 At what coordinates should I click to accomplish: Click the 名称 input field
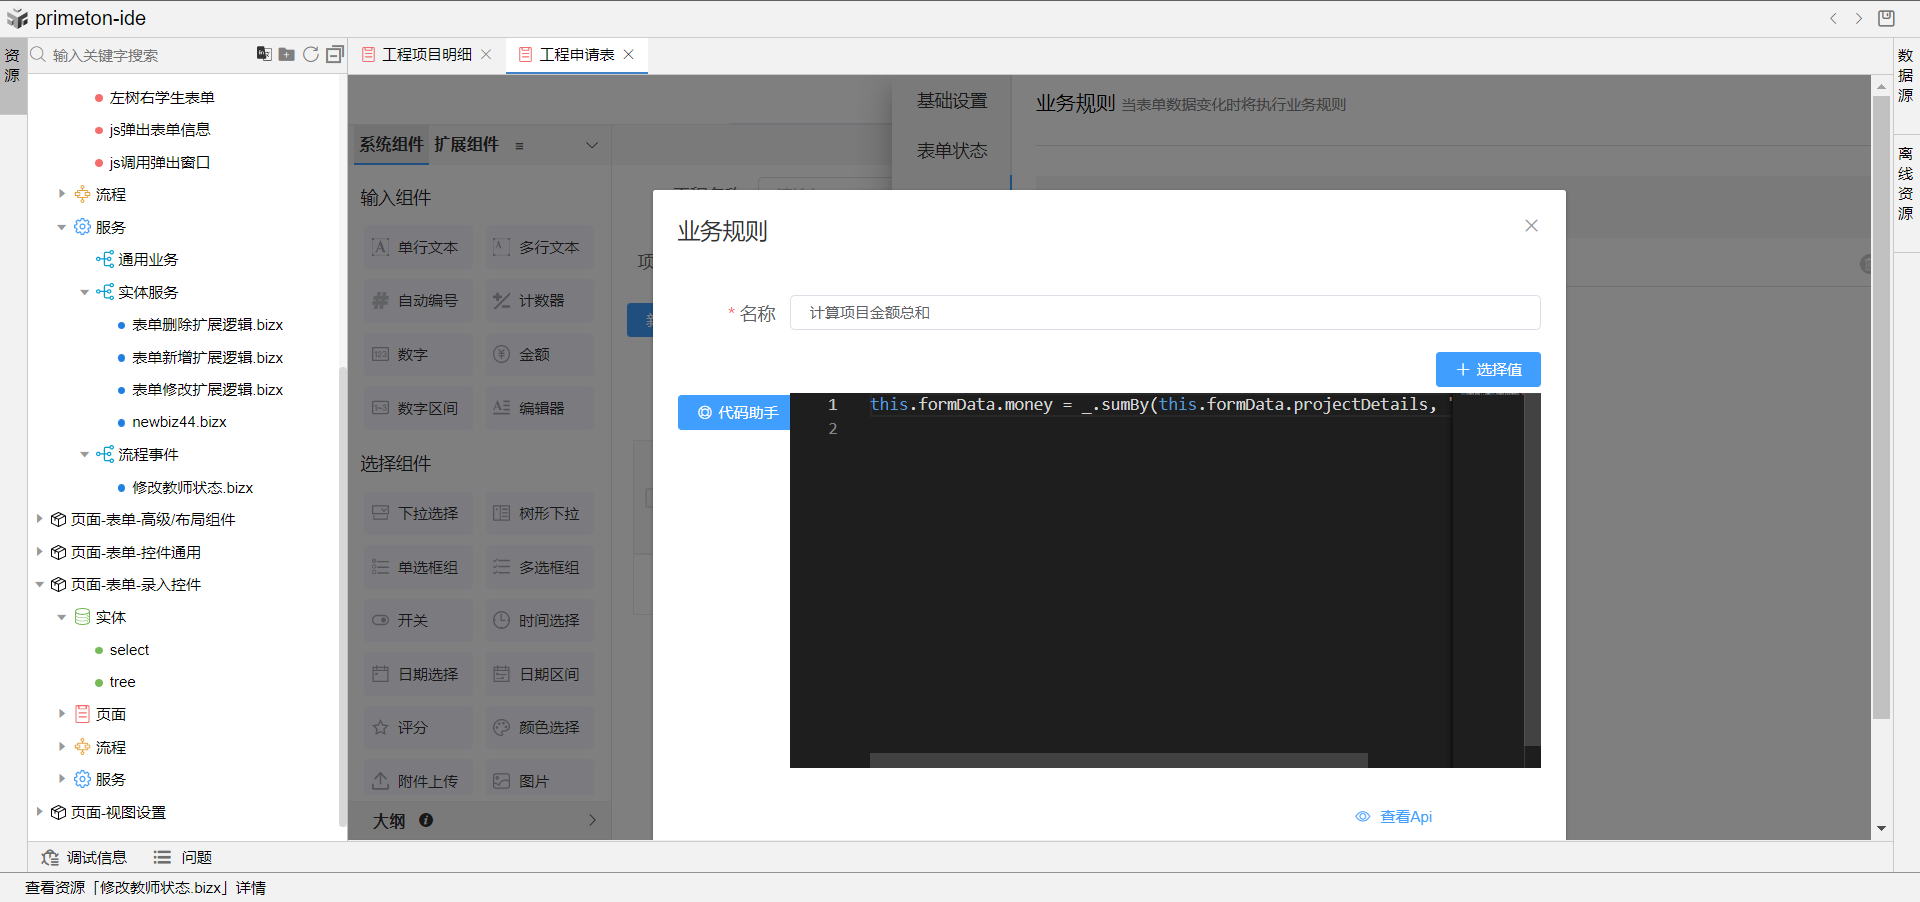tap(1164, 313)
